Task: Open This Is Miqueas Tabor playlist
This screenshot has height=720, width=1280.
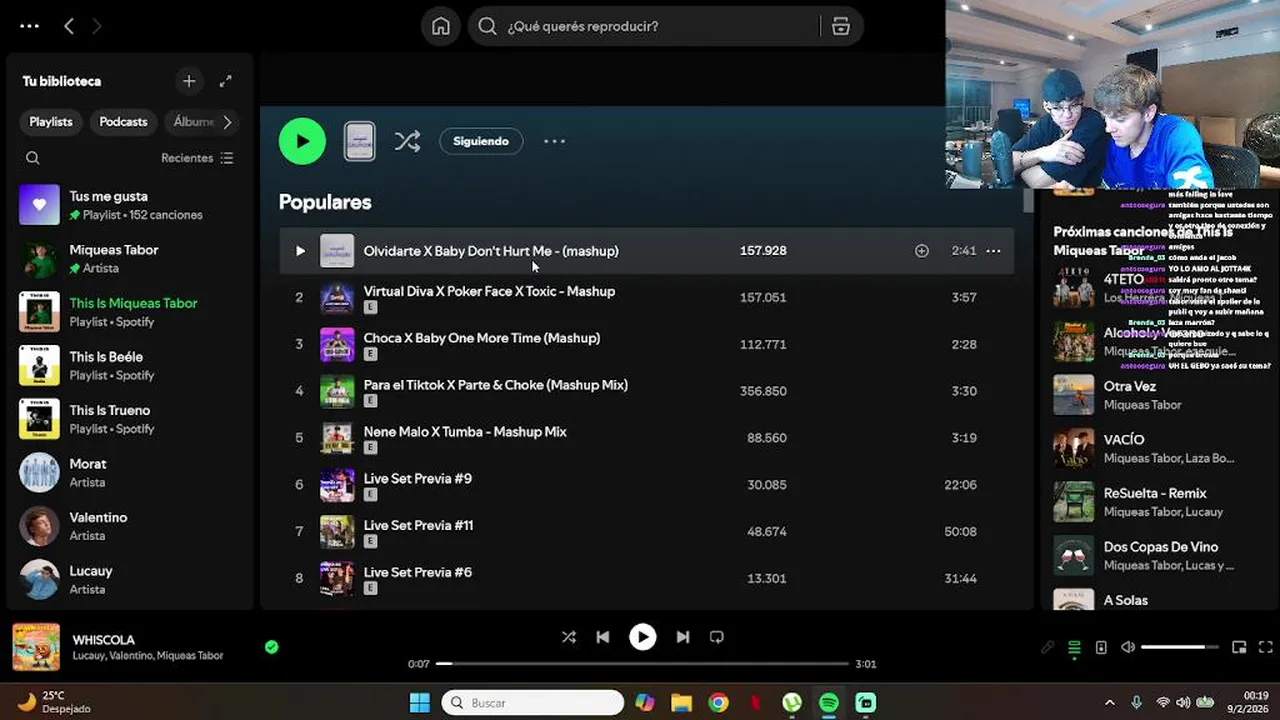Action: tap(130, 312)
